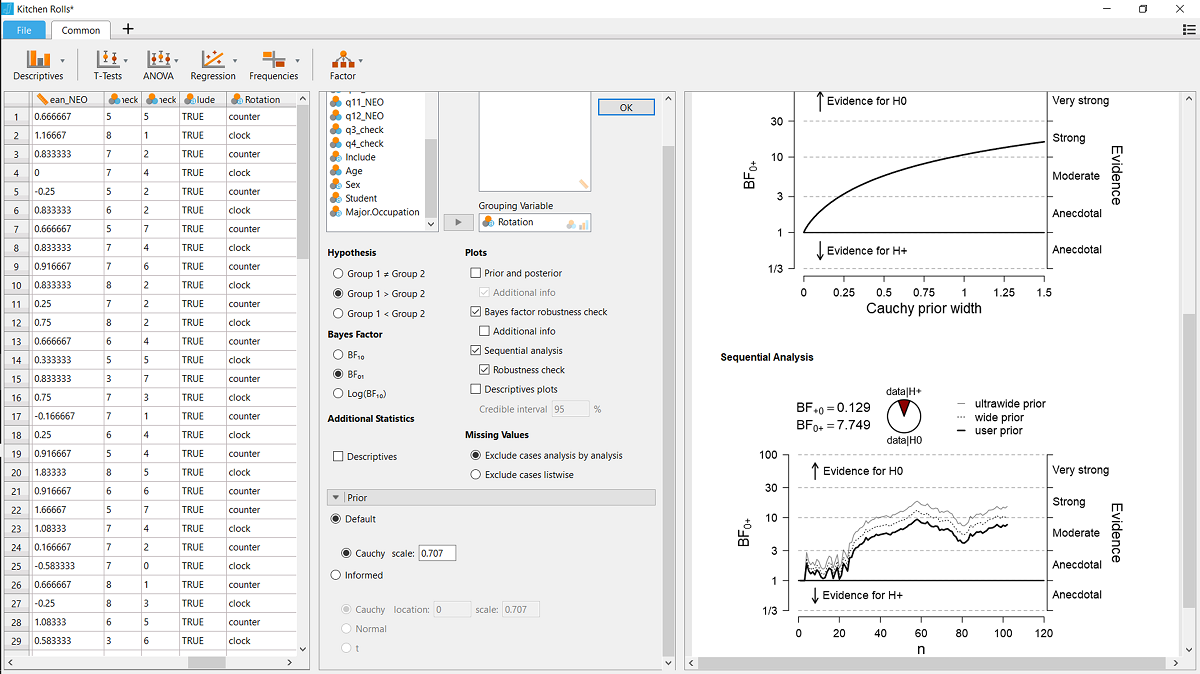Open the Factor analysis menu
This screenshot has height=674, width=1200.
point(343,65)
